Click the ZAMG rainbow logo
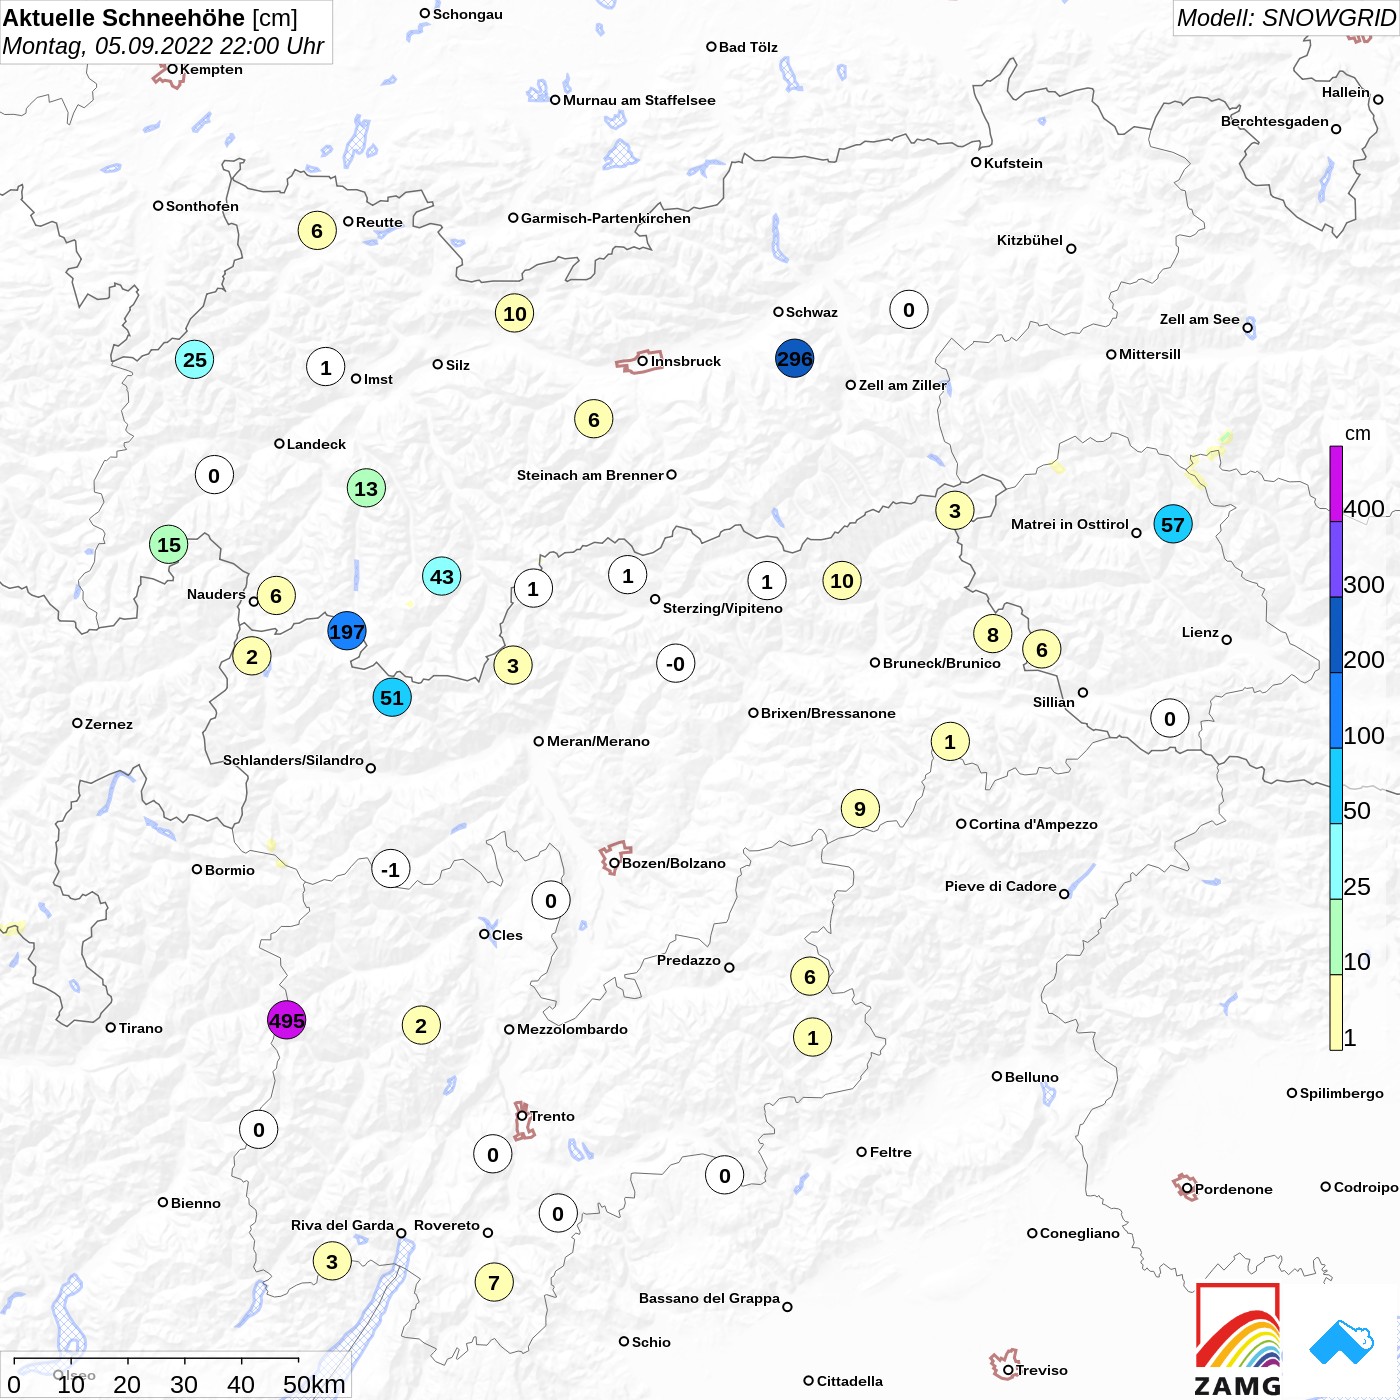 pos(1238,1339)
